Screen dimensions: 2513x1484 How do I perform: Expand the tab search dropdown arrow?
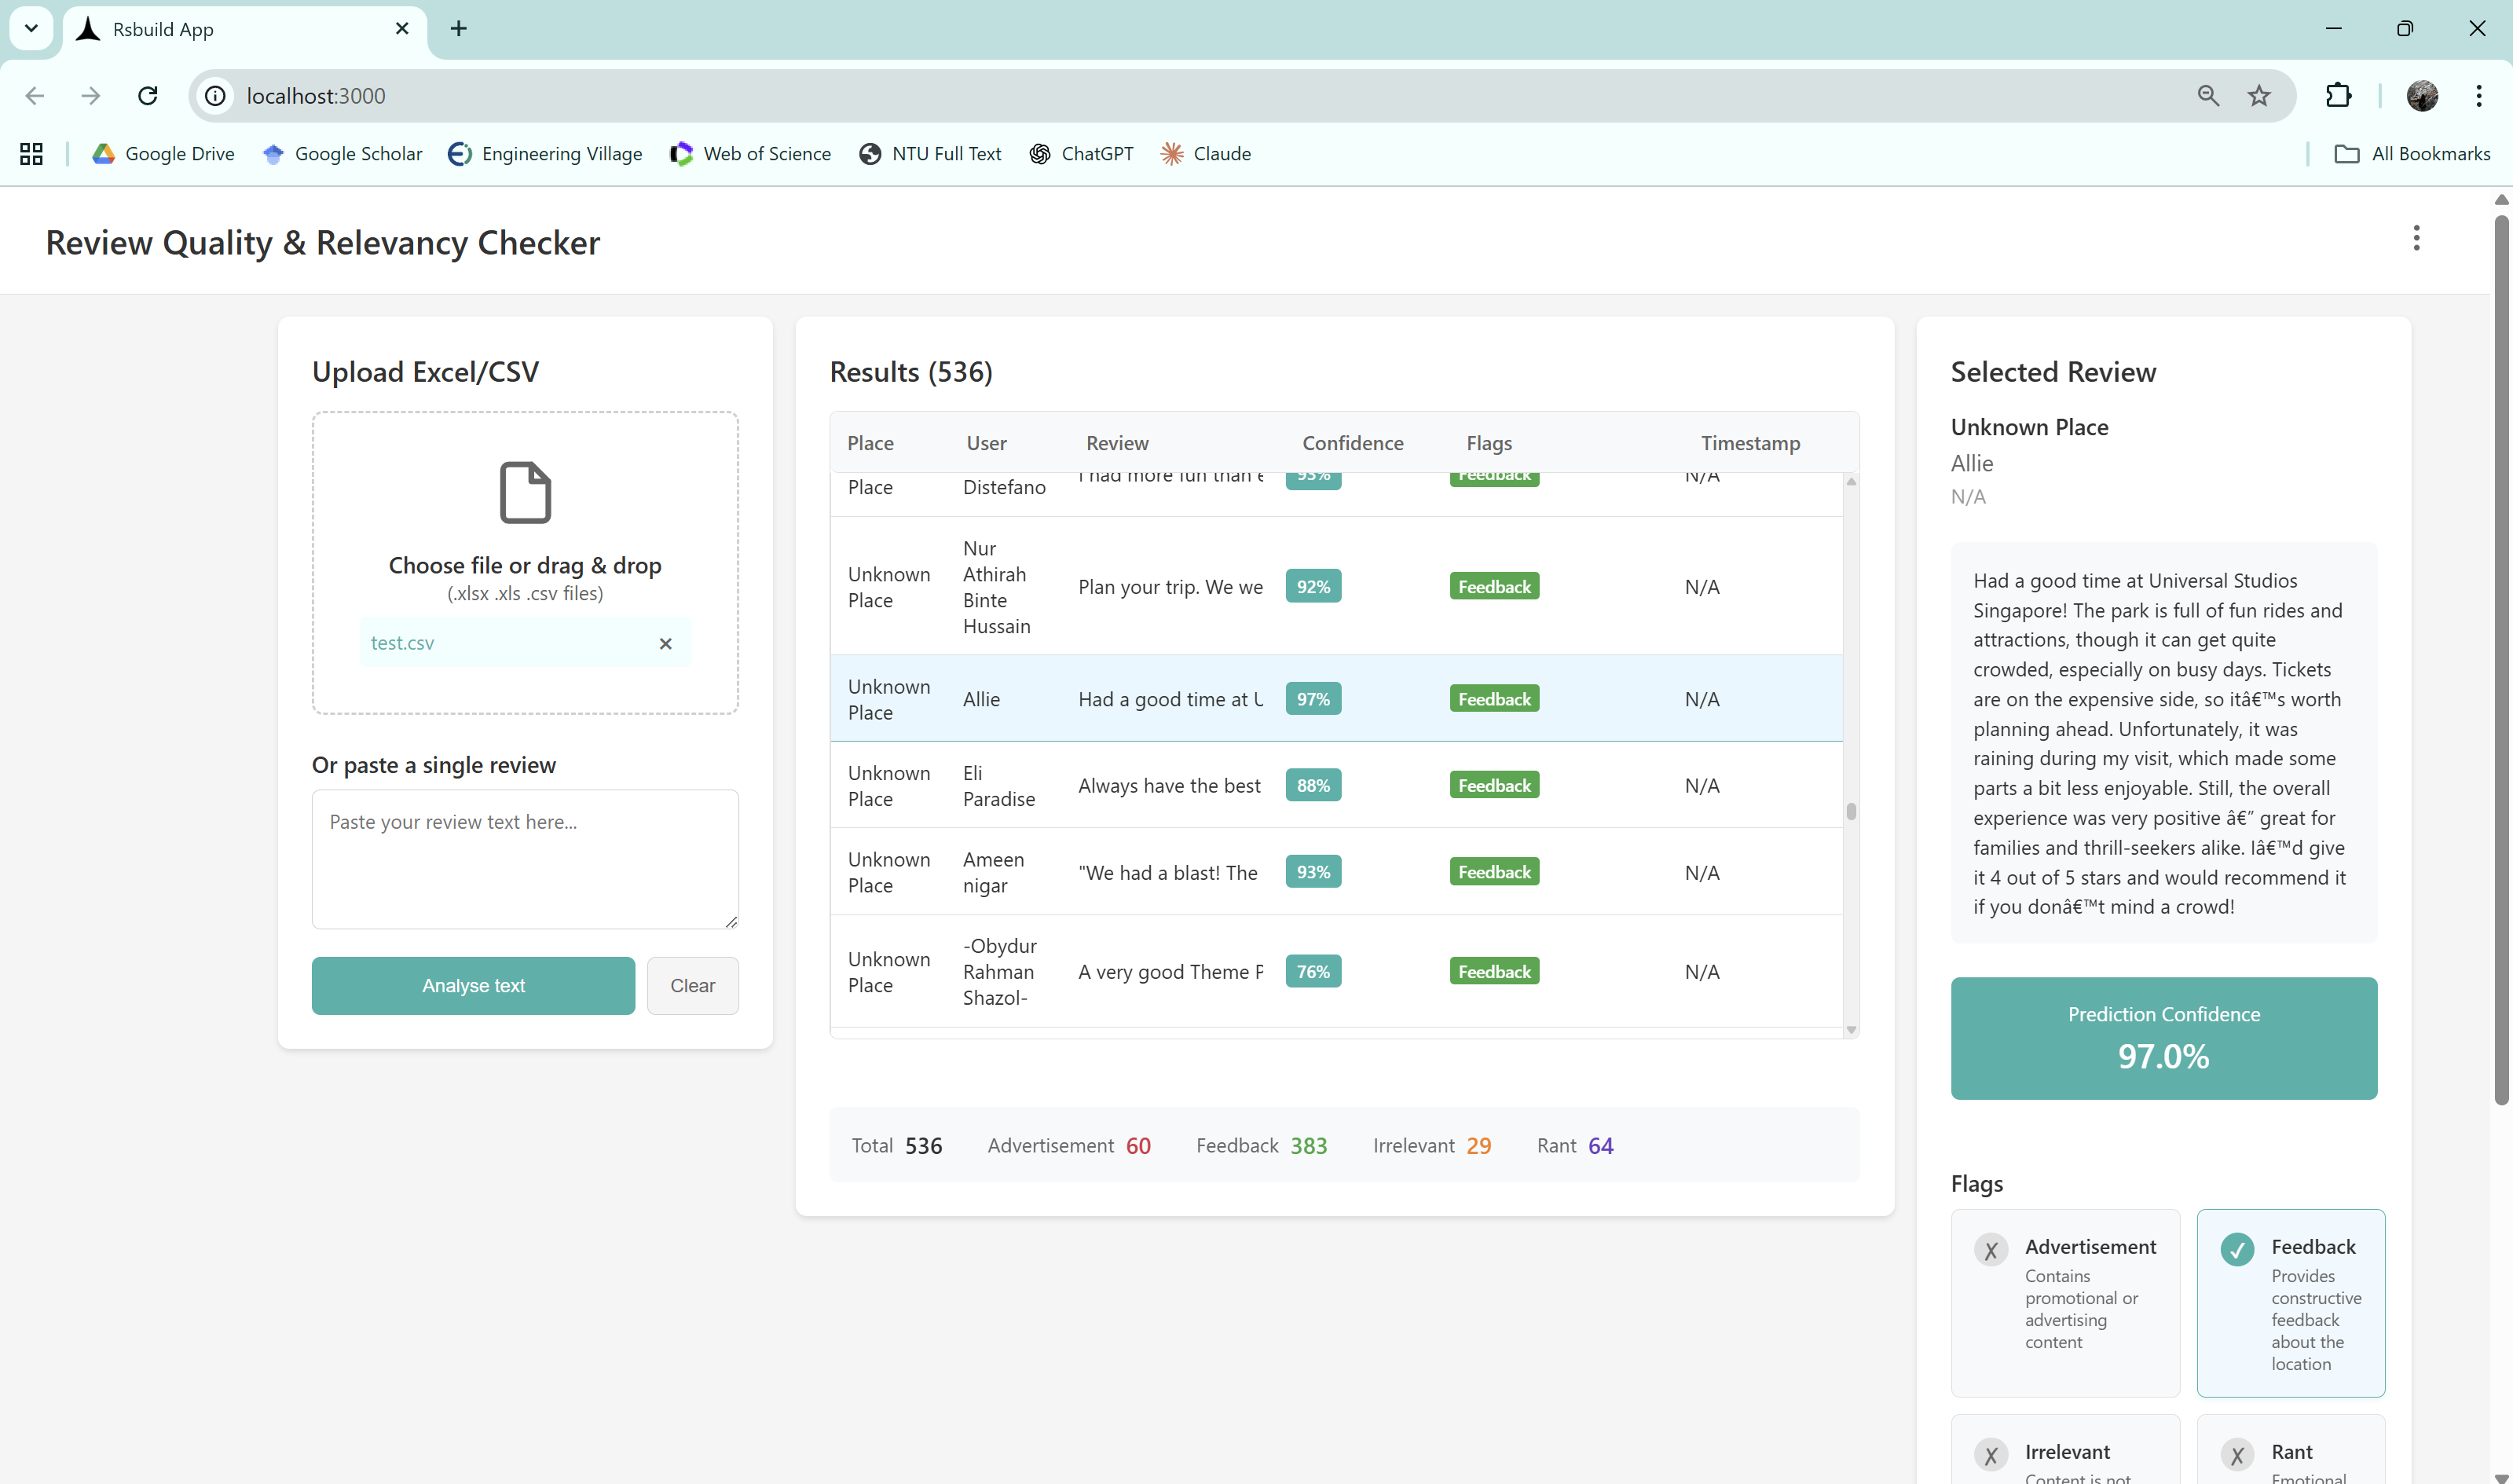click(31, 29)
